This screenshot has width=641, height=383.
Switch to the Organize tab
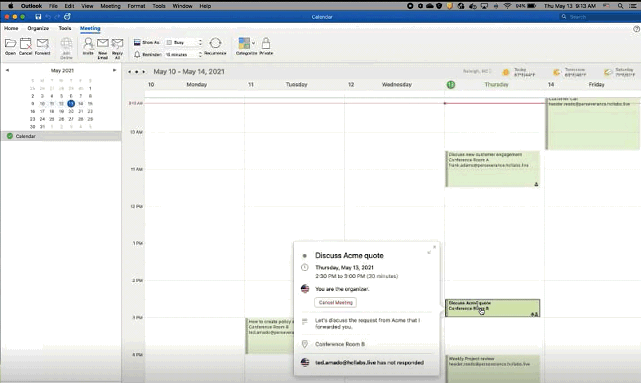38,28
